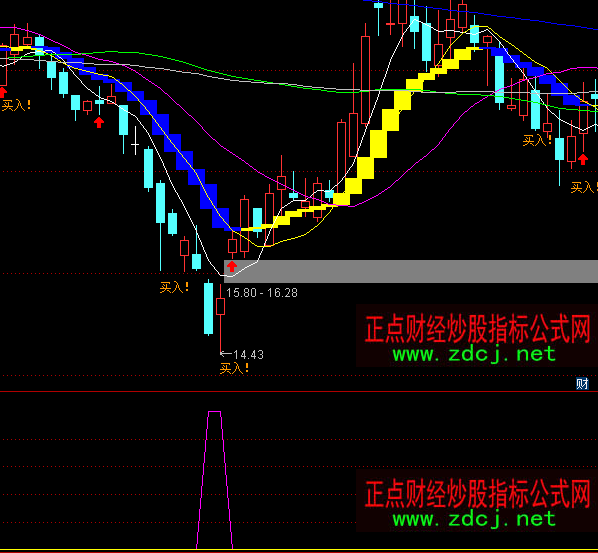The width and height of the screenshot is (598, 553).
Task: Click the lower 正点财经炒股指标公式网 title
Action: coord(477,493)
